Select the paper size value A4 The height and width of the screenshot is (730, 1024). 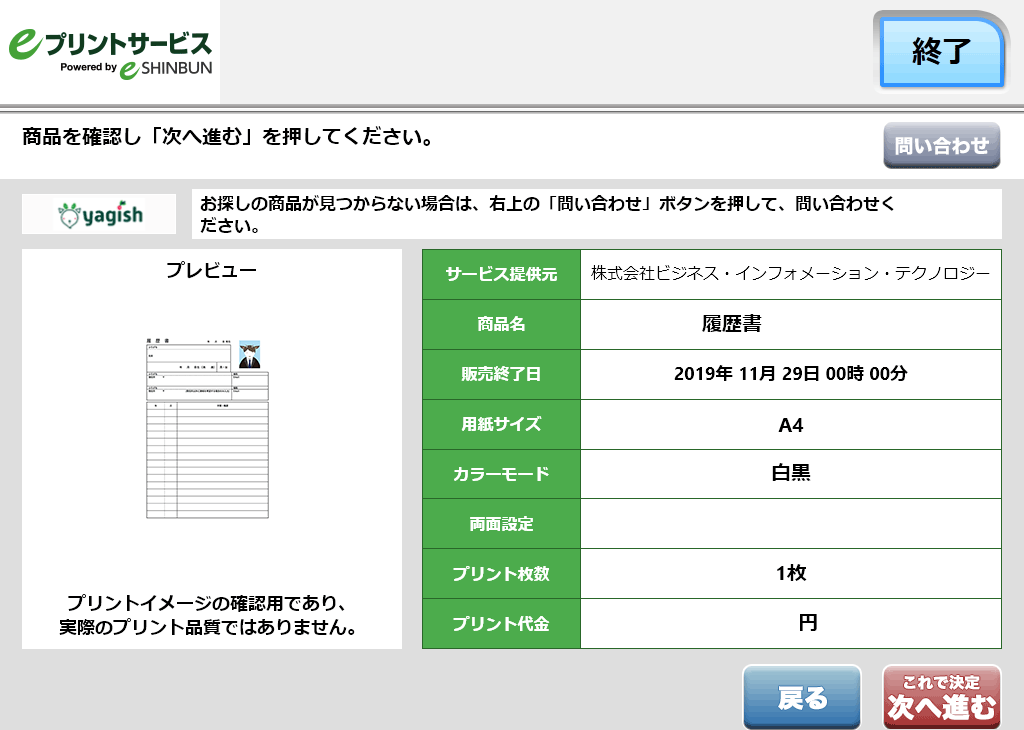pyautogui.click(x=790, y=425)
